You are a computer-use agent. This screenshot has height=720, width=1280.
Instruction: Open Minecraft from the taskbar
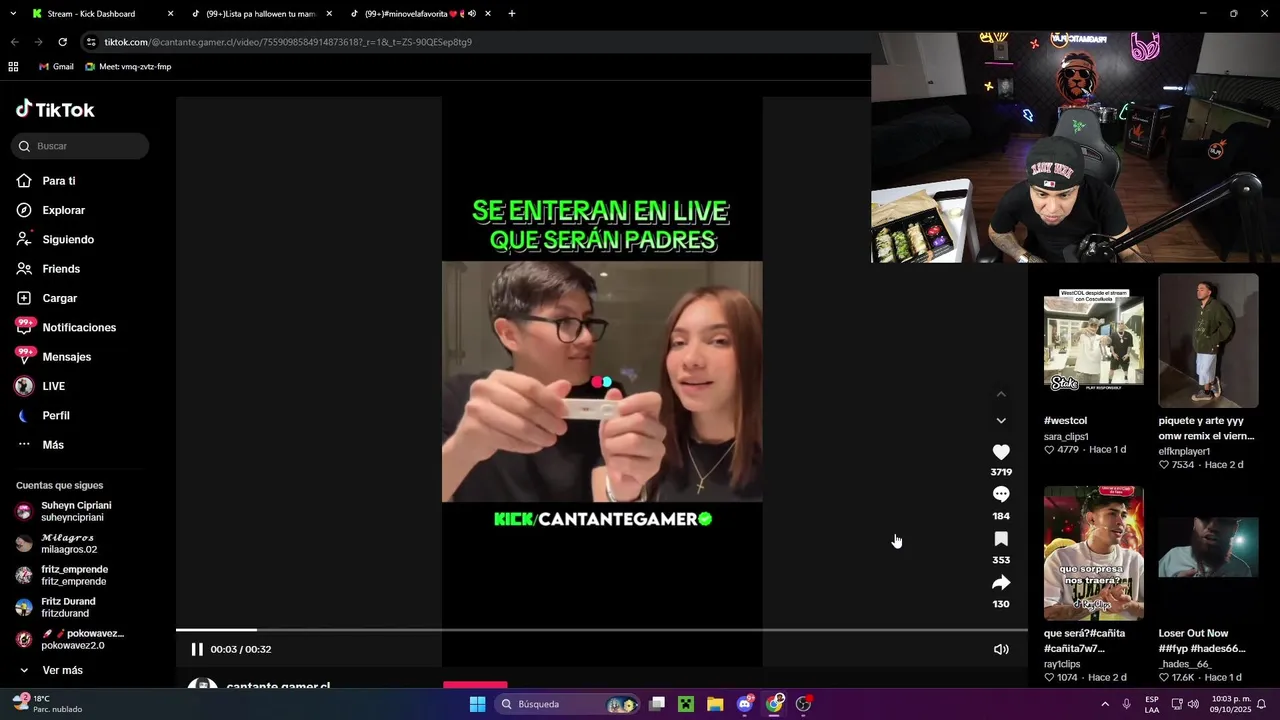pyautogui.click(x=686, y=704)
